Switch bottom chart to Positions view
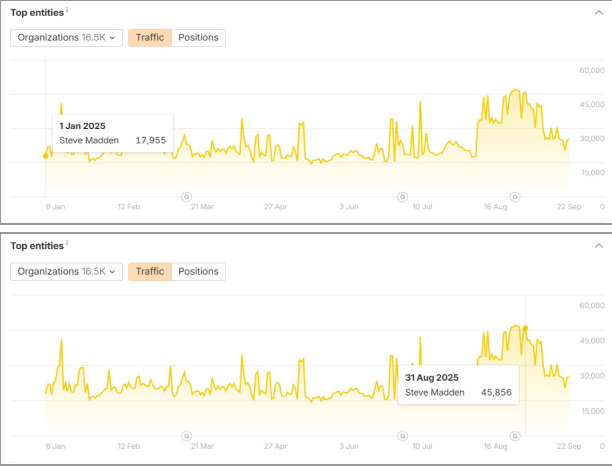This screenshot has height=467, width=612. pyautogui.click(x=198, y=271)
